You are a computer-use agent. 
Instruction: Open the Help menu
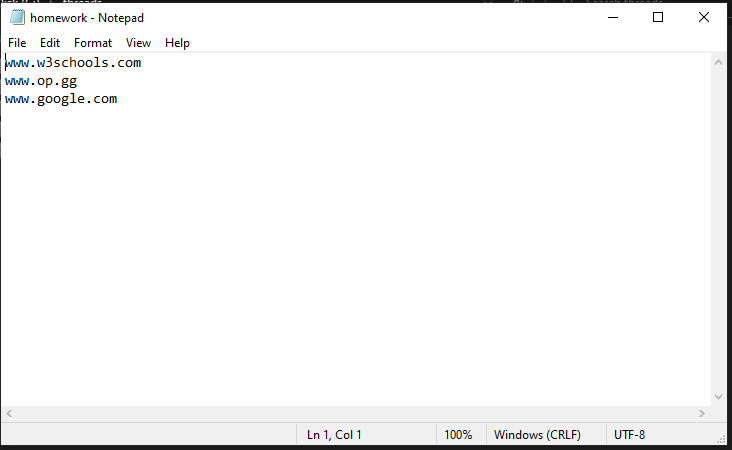tap(177, 43)
